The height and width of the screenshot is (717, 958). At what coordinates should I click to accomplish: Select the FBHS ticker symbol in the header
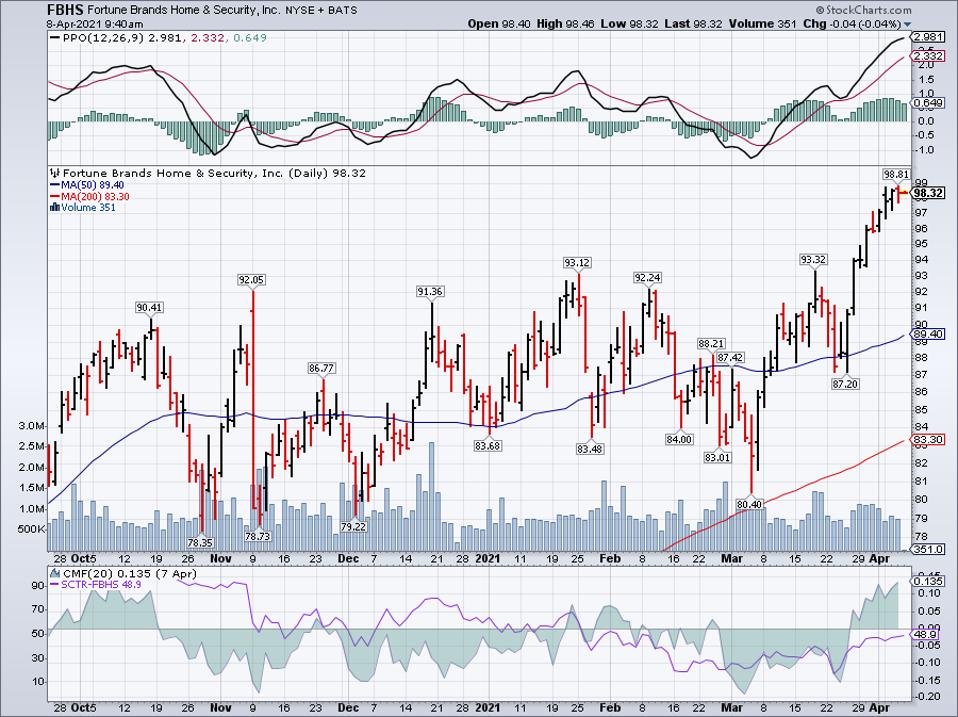pos(65,10)
